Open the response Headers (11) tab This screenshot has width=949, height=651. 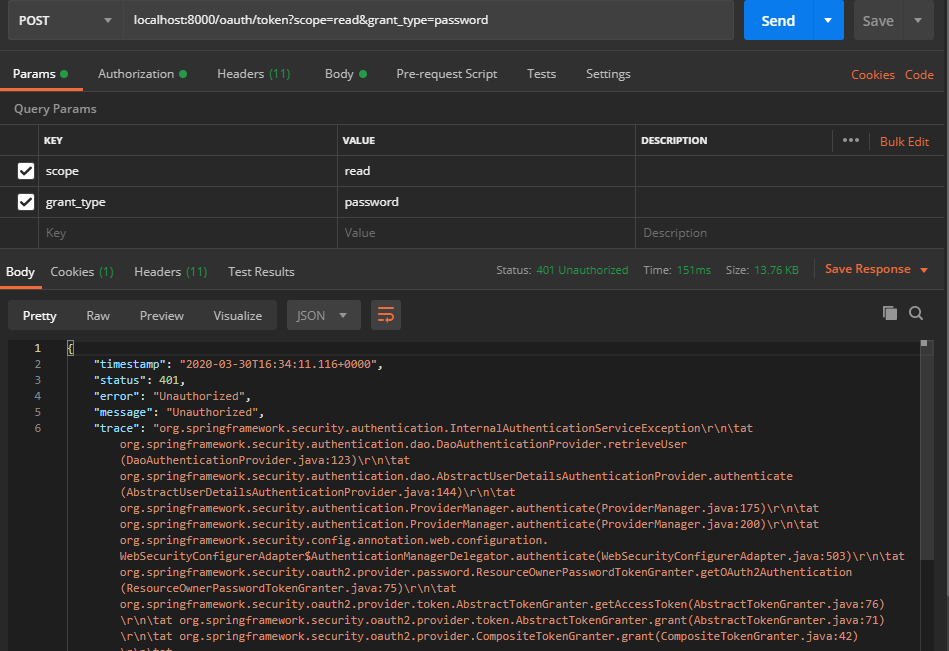click(170, 272)
